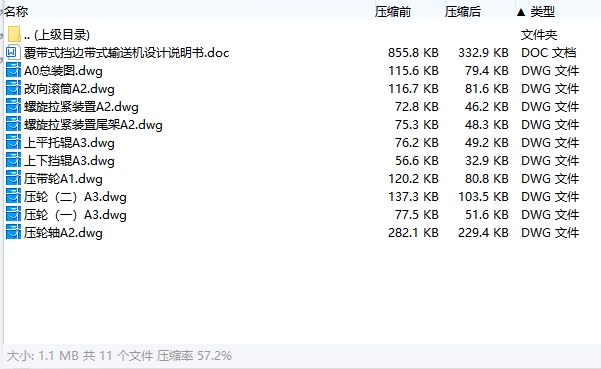Click the DWG 文件 type of 压轮轴A2.dwg

[x=550, y=233]
